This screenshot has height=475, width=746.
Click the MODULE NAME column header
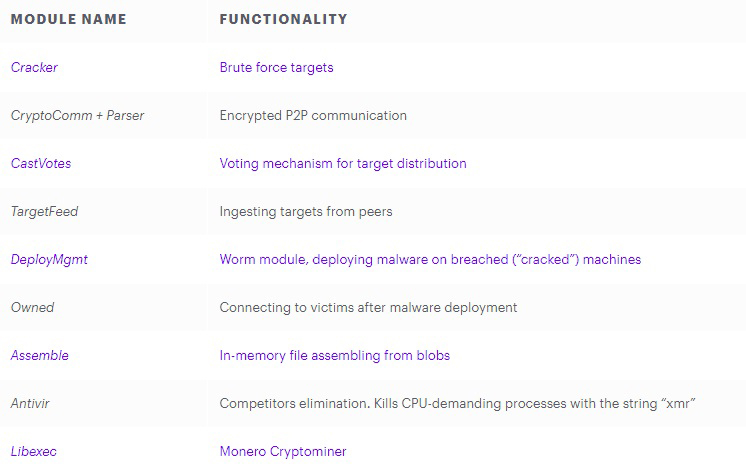pos(67,19)
